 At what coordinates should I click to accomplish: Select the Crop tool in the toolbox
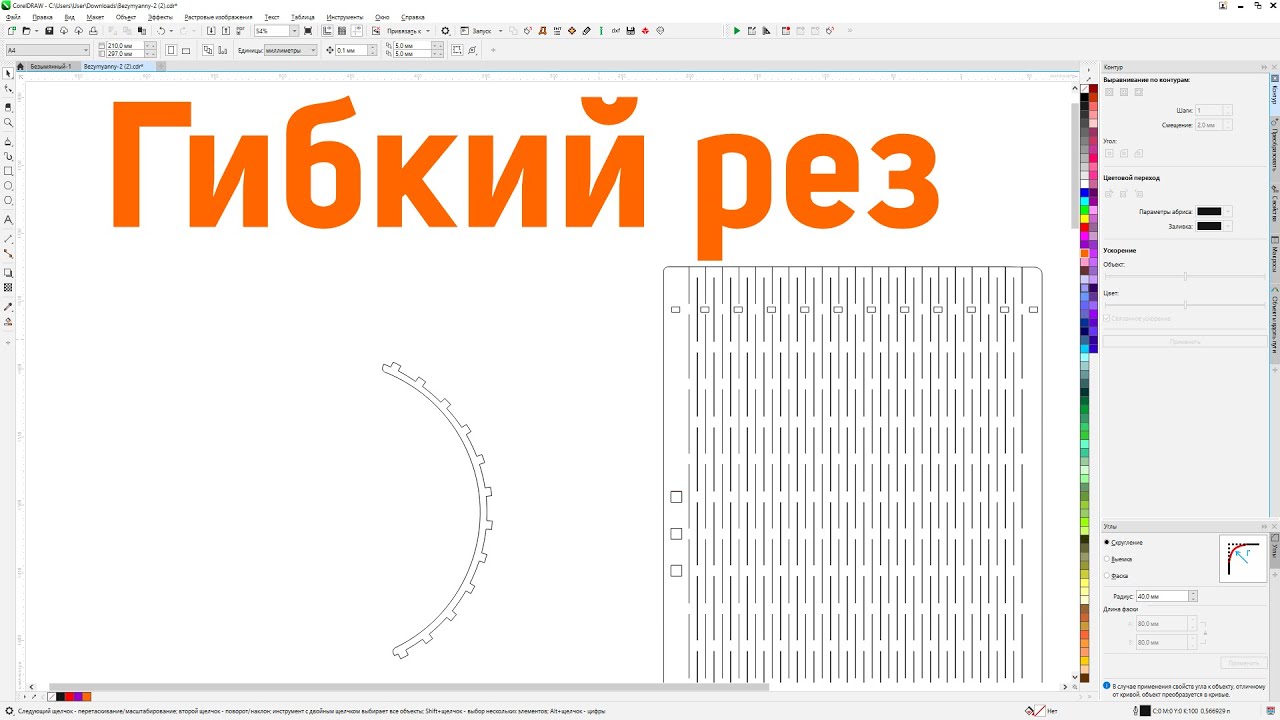click(x=9, y=106)
